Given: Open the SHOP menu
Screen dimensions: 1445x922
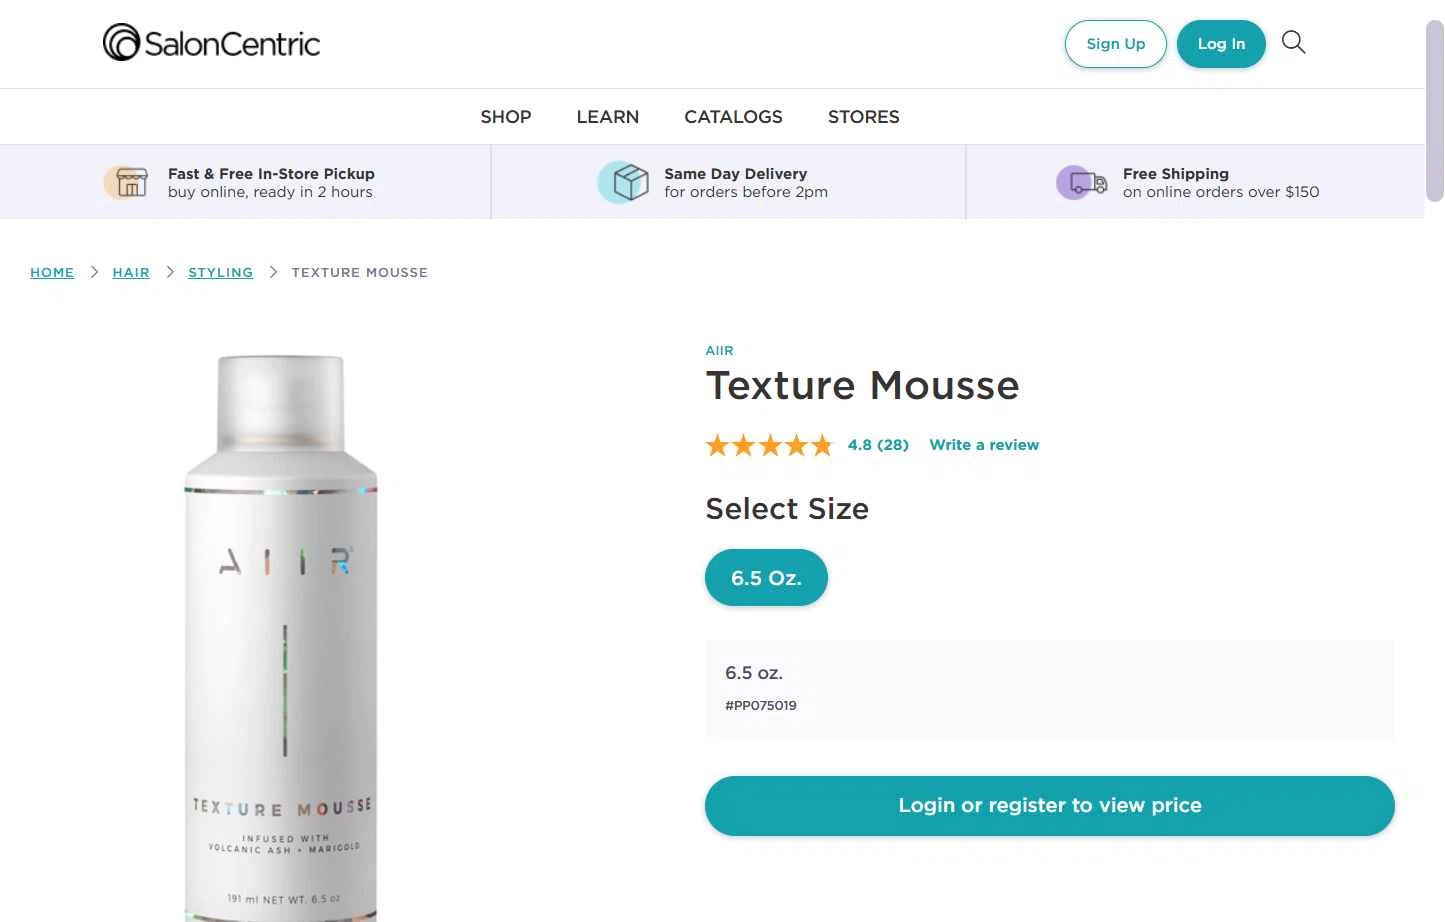Looking at the screenshot, I should (x=506, y=117).
